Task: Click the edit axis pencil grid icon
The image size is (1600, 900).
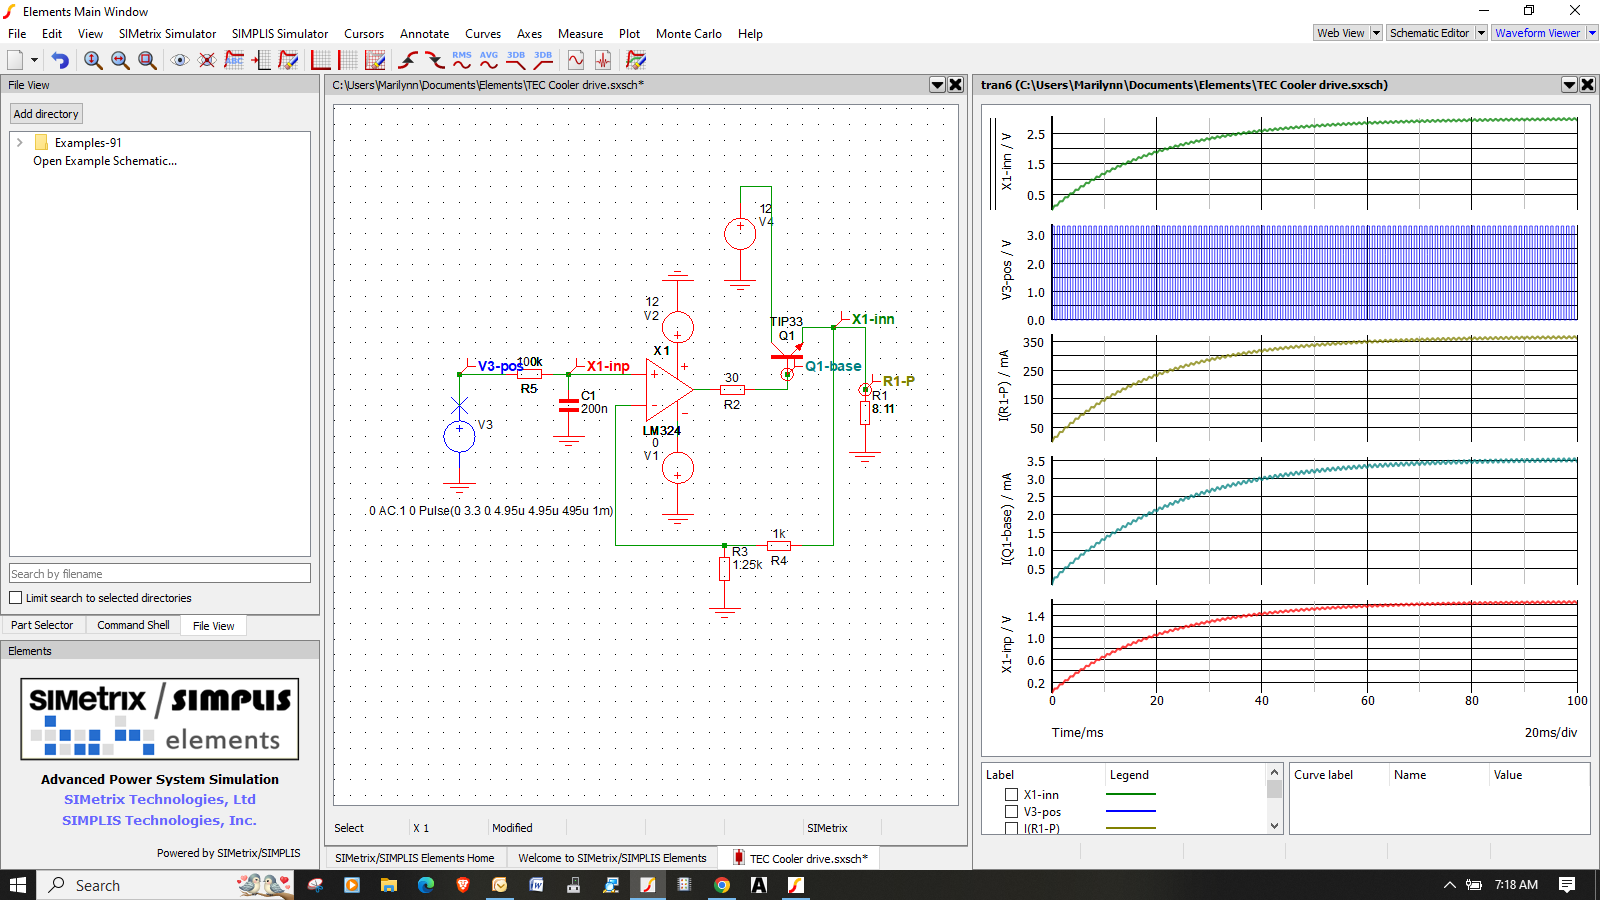Action: coord(375,60)
